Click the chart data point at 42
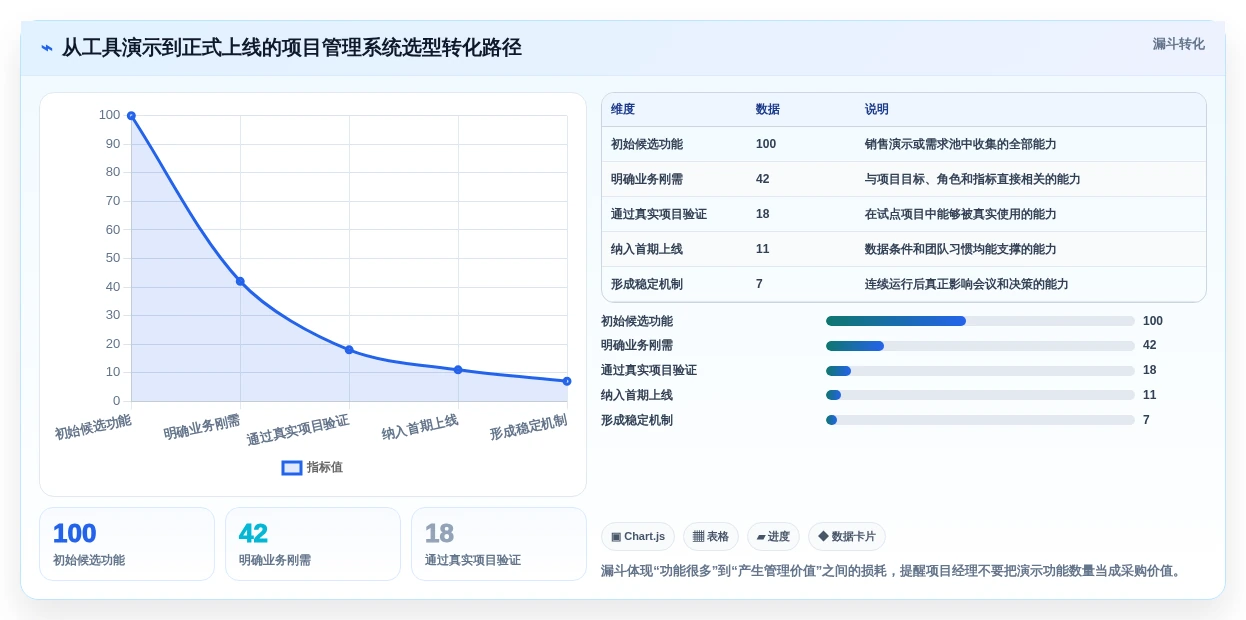The height and width of the screenshot is (620, 1246). click(240, 281)
